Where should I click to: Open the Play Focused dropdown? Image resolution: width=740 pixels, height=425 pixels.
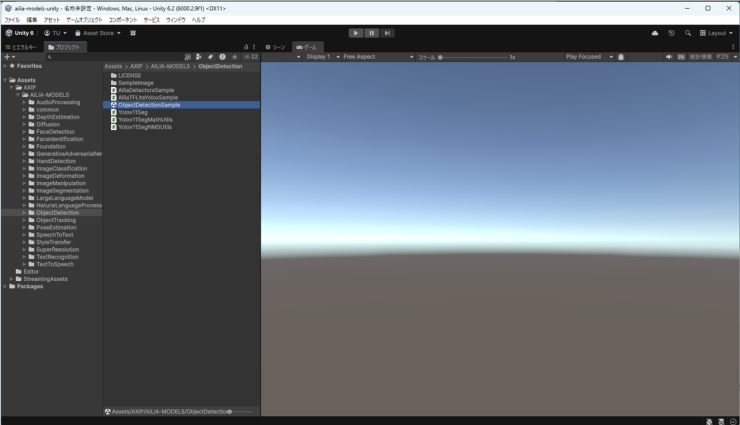pos(588,57)
